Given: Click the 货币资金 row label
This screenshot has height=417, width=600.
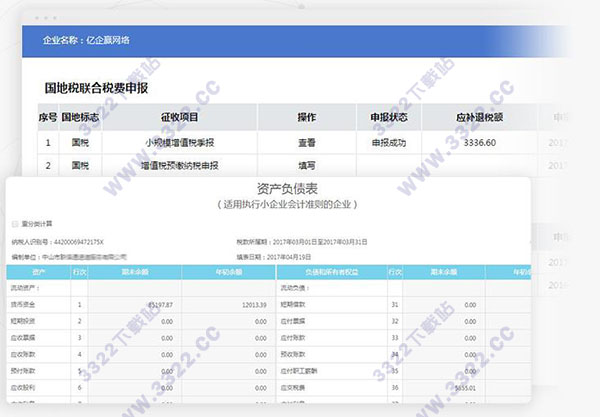Looking at the screenshot, I should coord(23,305).
